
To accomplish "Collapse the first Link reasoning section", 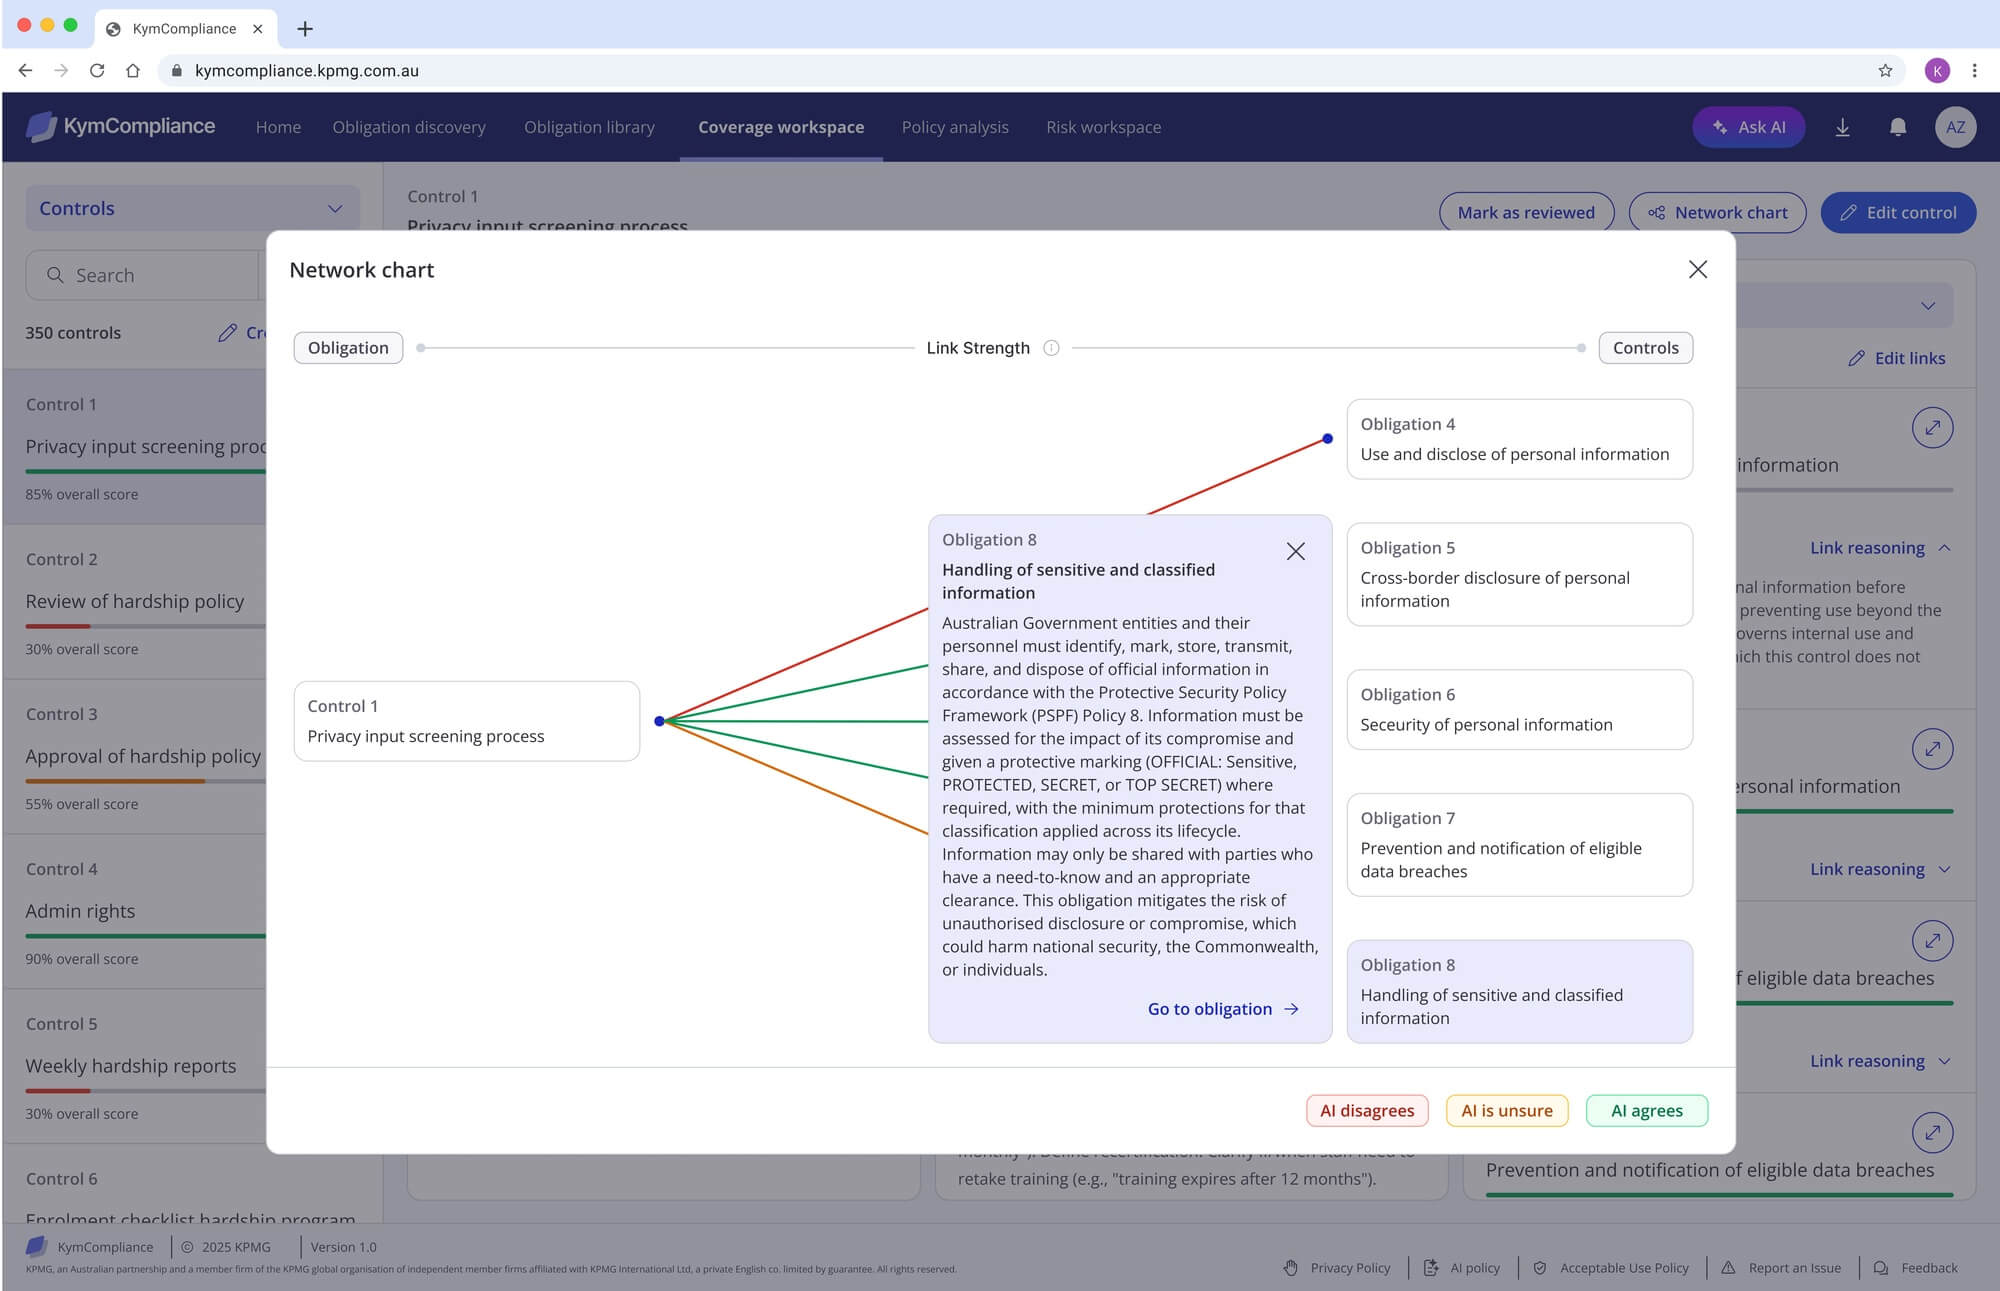I will click(1880, 548).
